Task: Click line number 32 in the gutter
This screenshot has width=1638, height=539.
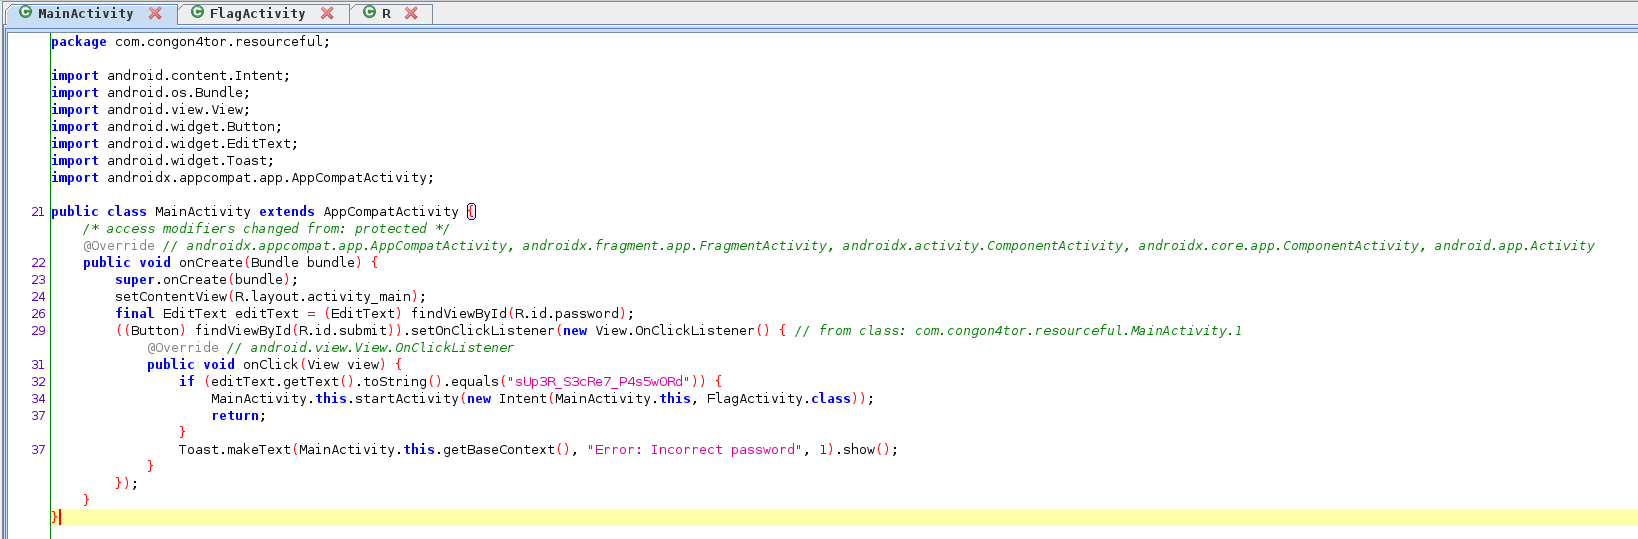Action: [38, 381]
